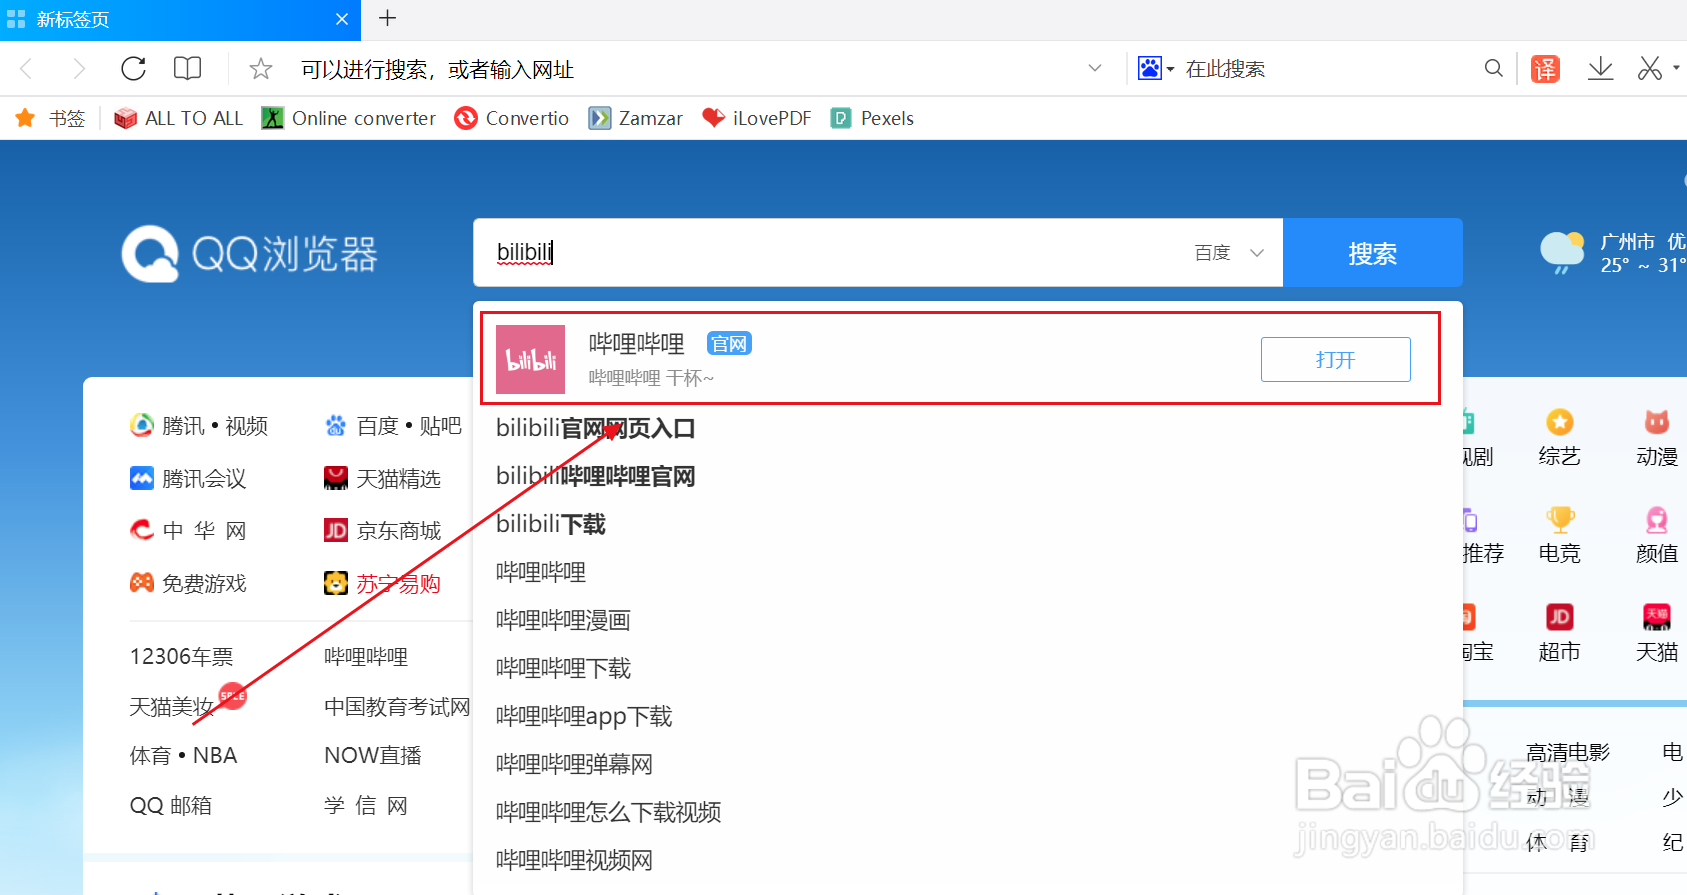Open 苏宁易购 shortcut icon
Screen dimensions: 1687x895
[336, 583]
